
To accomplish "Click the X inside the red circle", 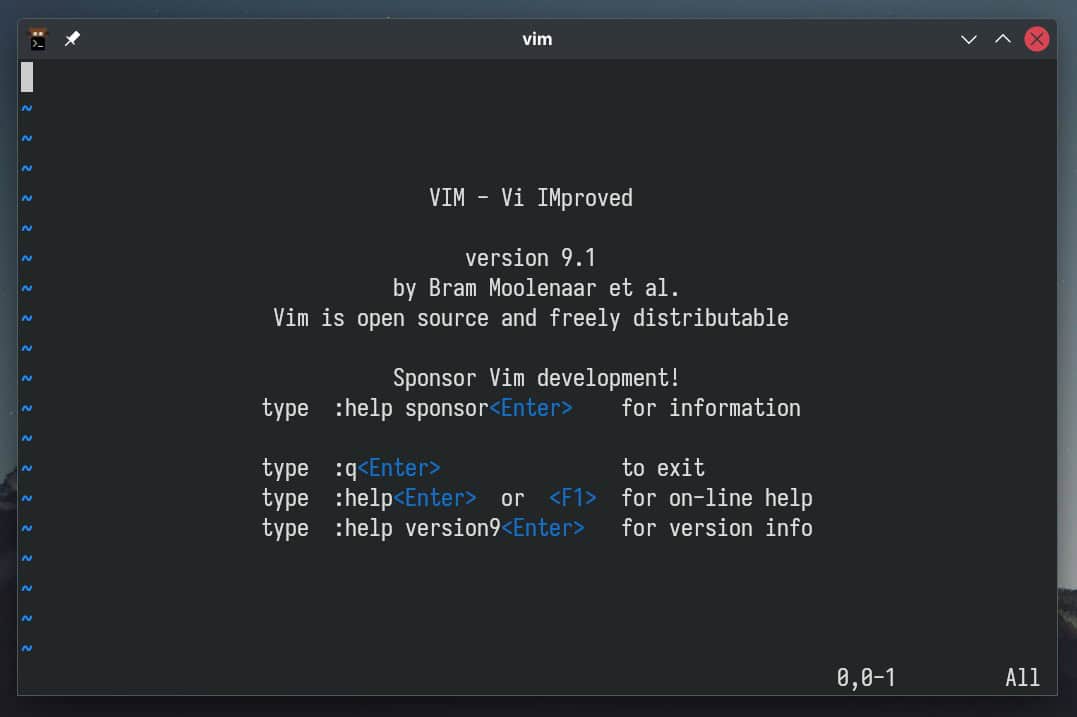I will [1037, 39].
